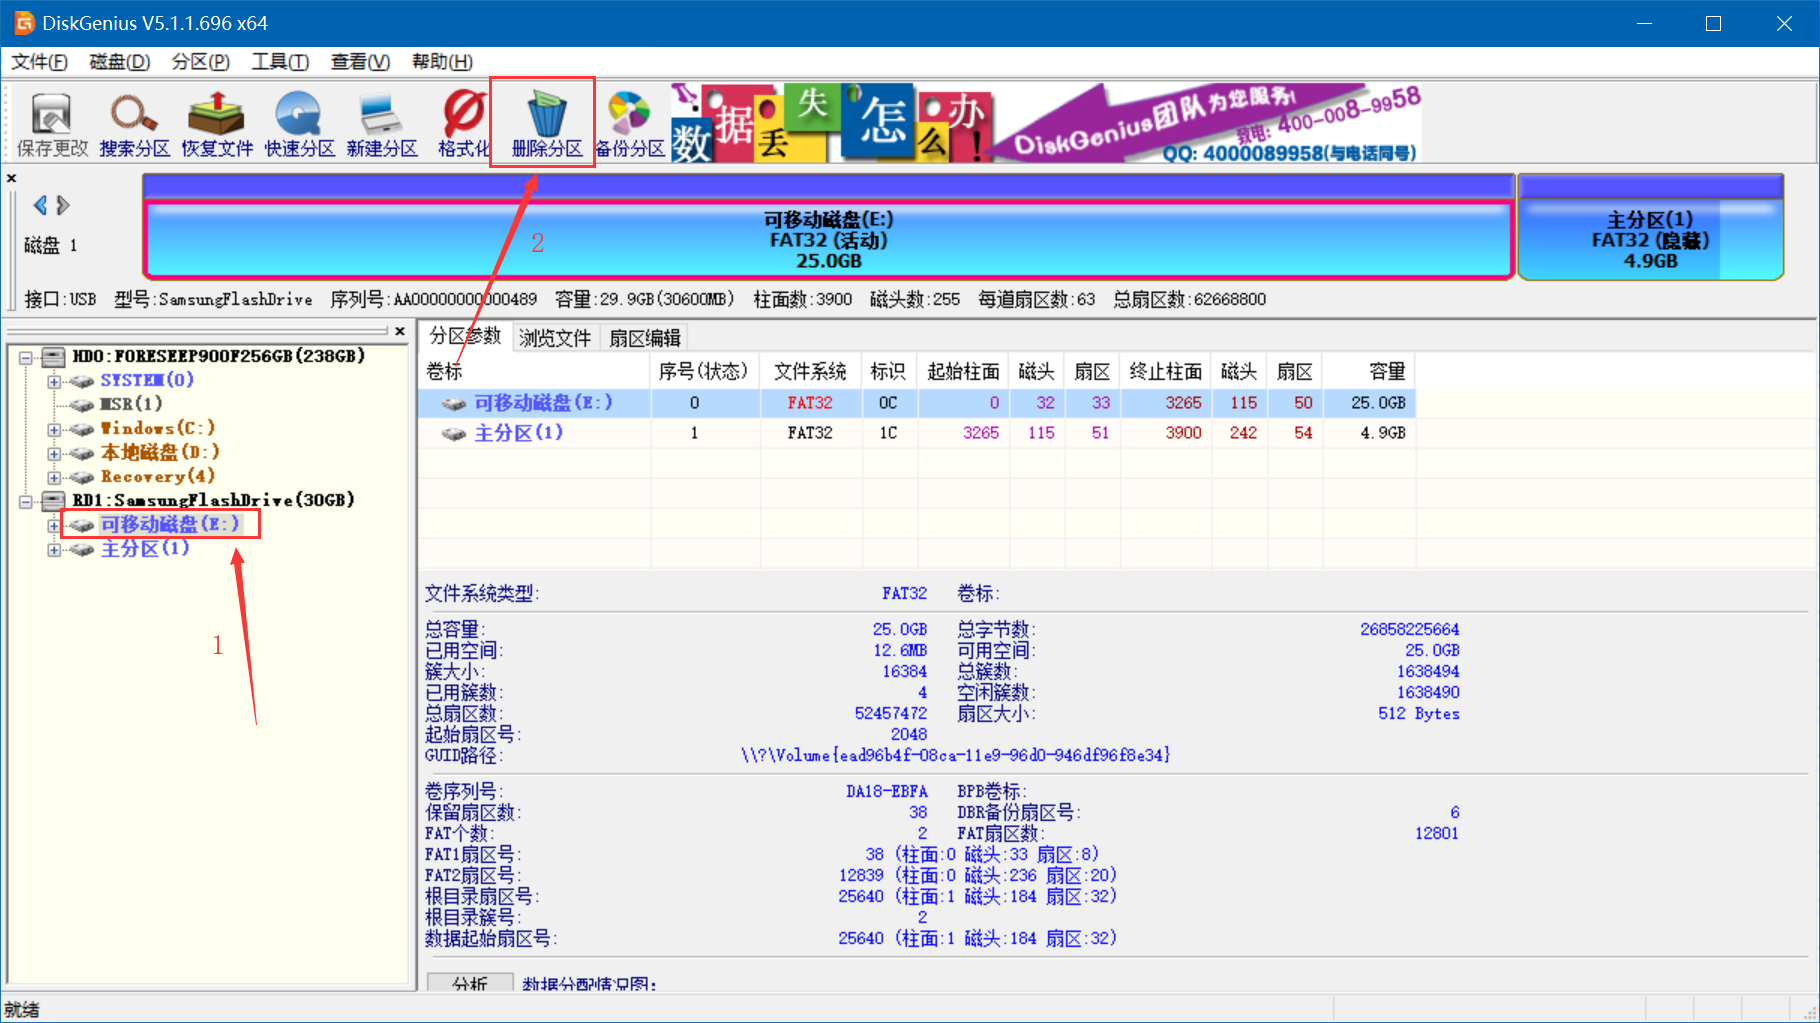The width and height of the screenshot is (1820, 1023).
Task: Click the Save Changes (保存更改) toolbar icon
Action: 52,125
